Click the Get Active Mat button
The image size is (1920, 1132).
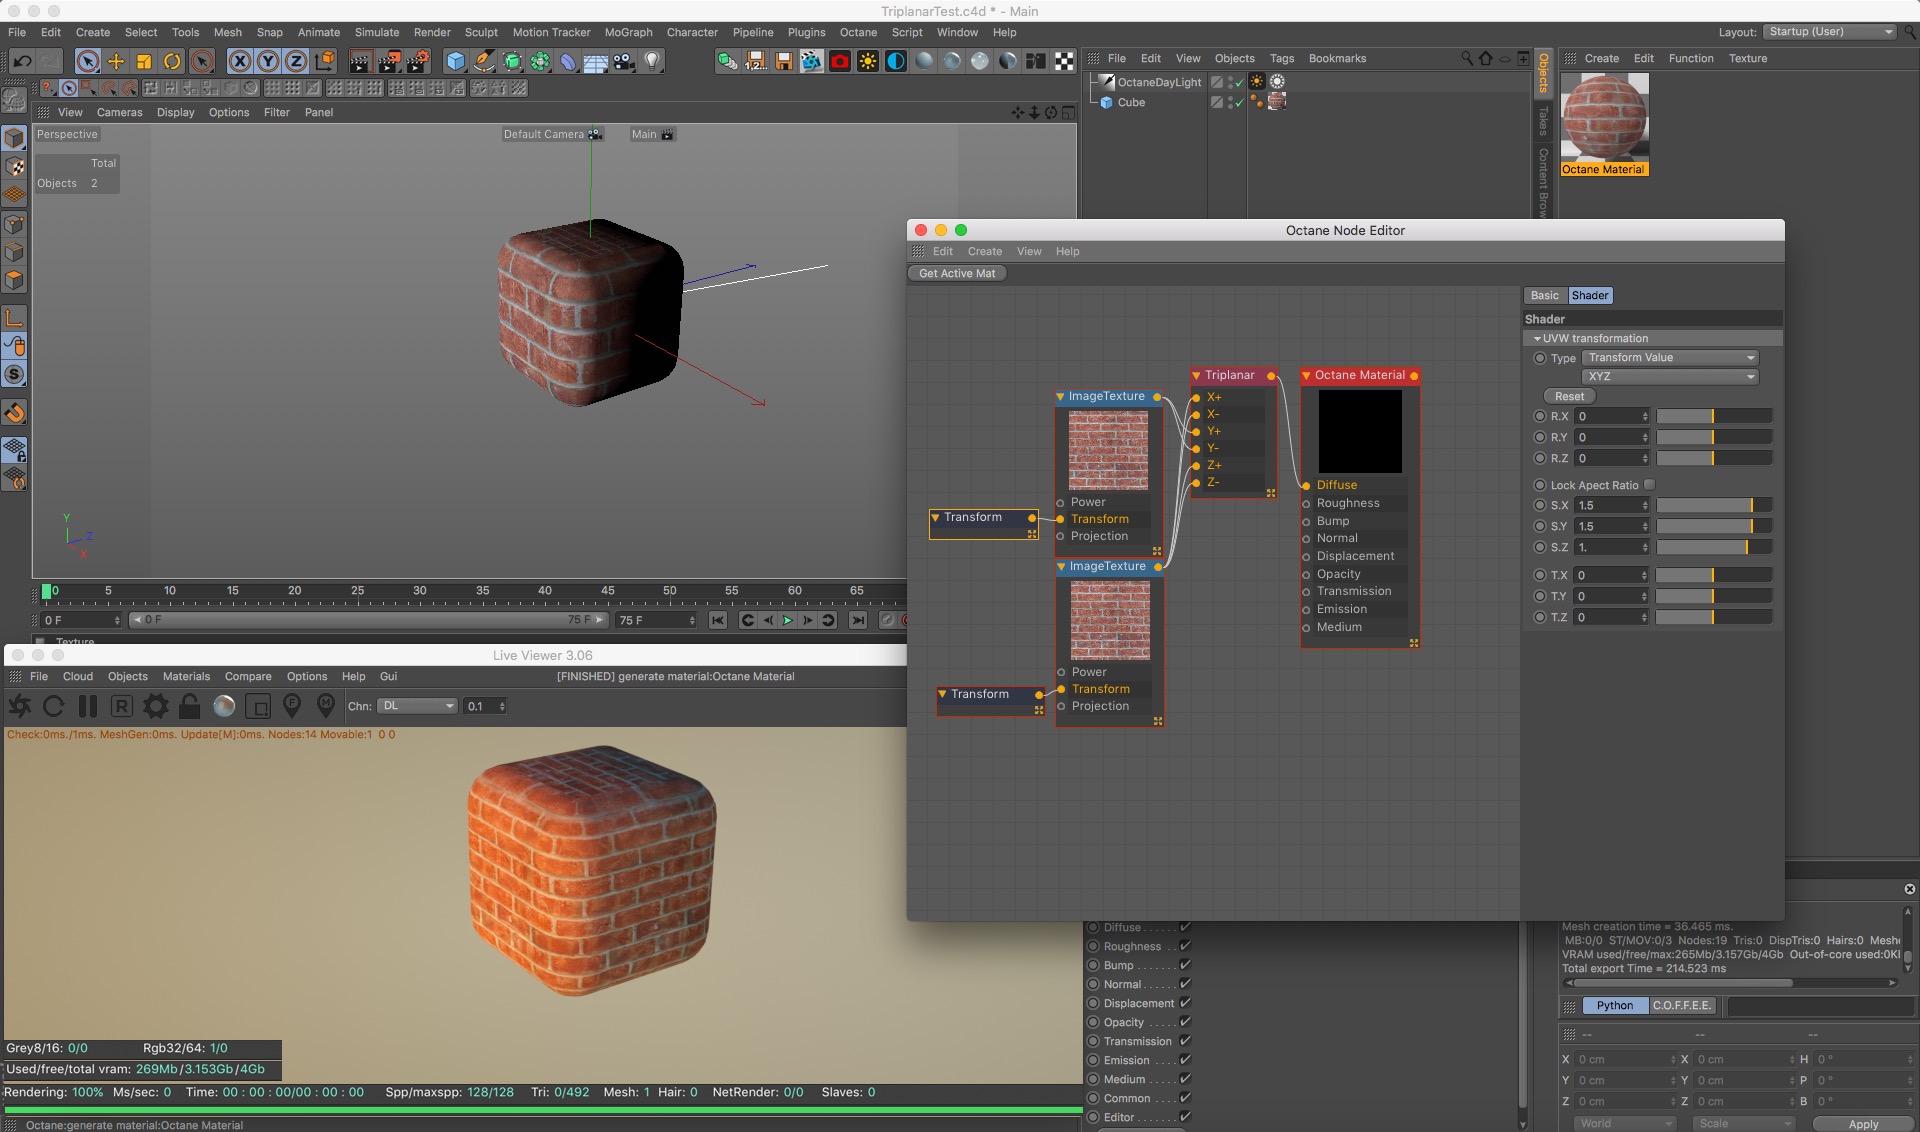(x=957, y=274)
